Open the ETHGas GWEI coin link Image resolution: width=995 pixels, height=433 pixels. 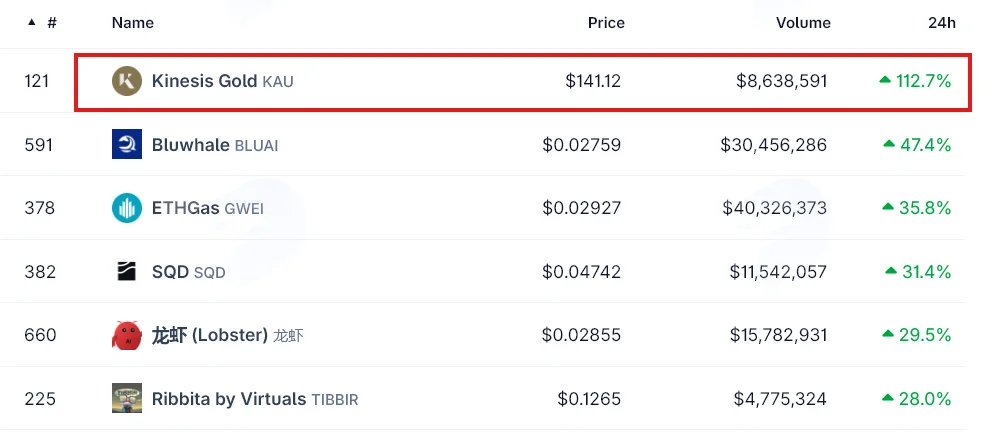(208, 208)
